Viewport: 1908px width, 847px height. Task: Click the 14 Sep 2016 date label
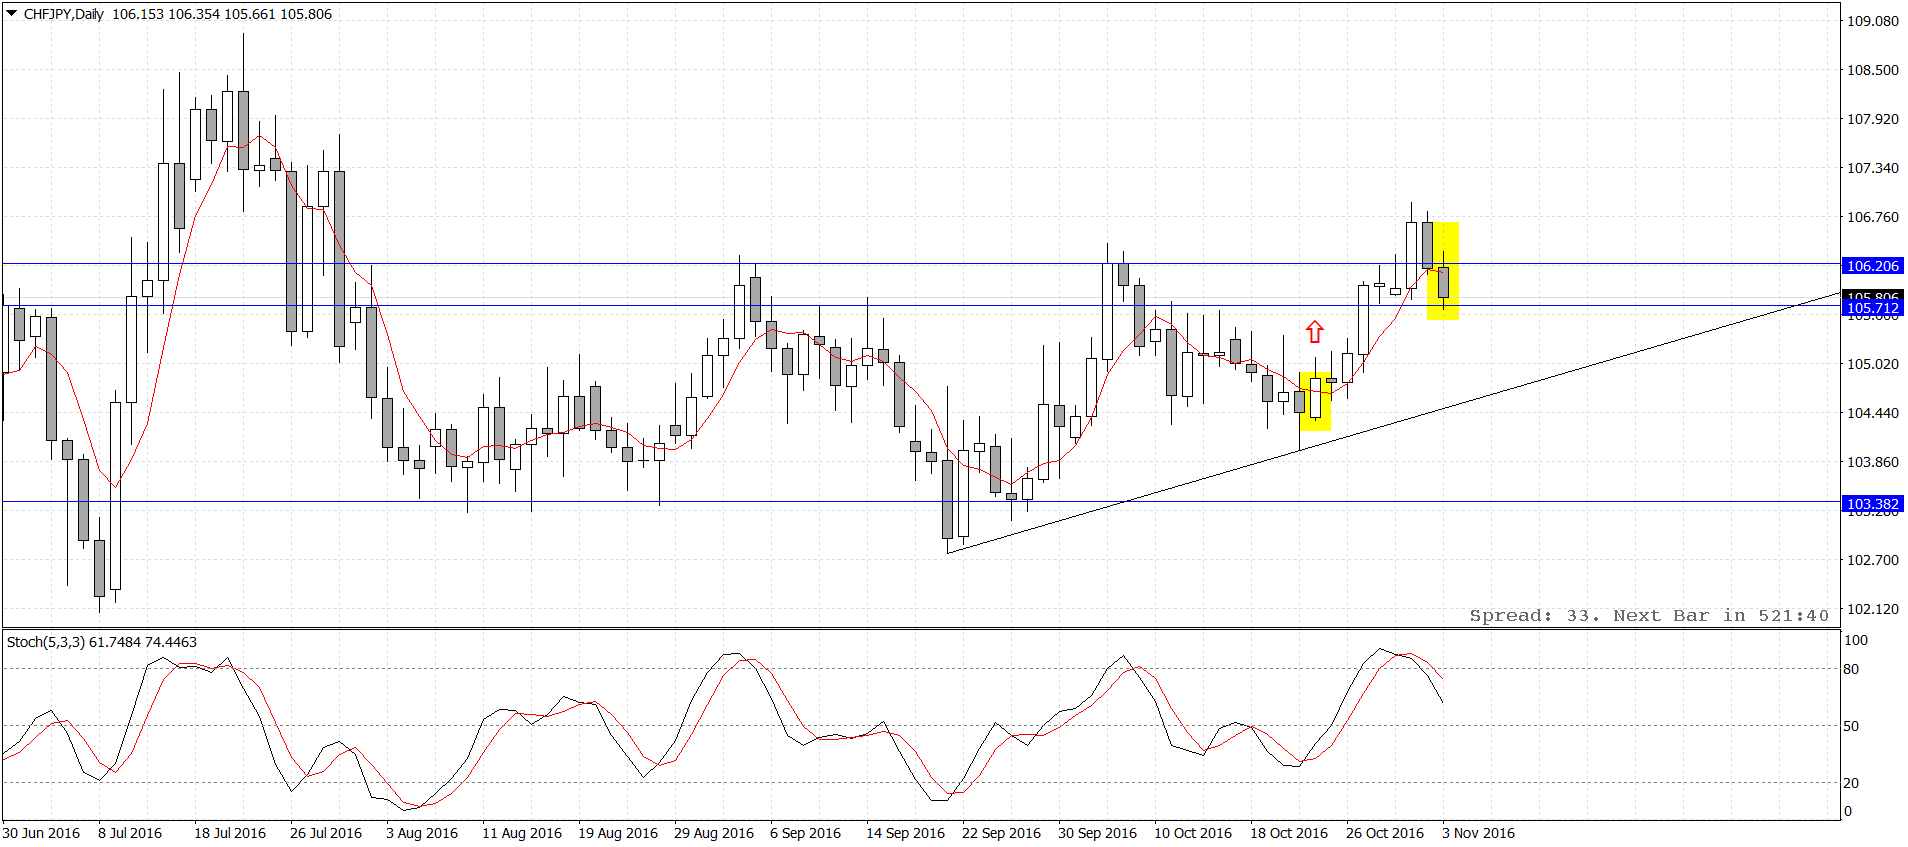pyautogui.click(x=905, y=833)
